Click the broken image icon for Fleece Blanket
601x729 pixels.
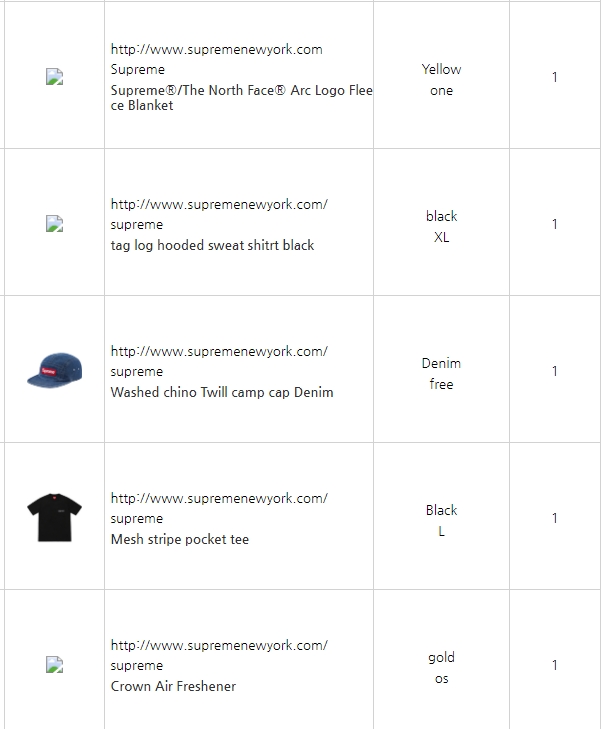coord(54,77)
